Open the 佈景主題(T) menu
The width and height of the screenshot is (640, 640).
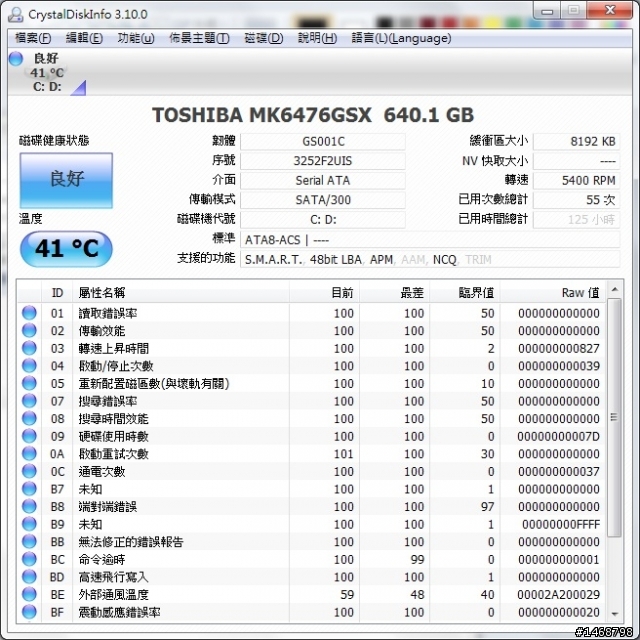(x=199, y=38)
